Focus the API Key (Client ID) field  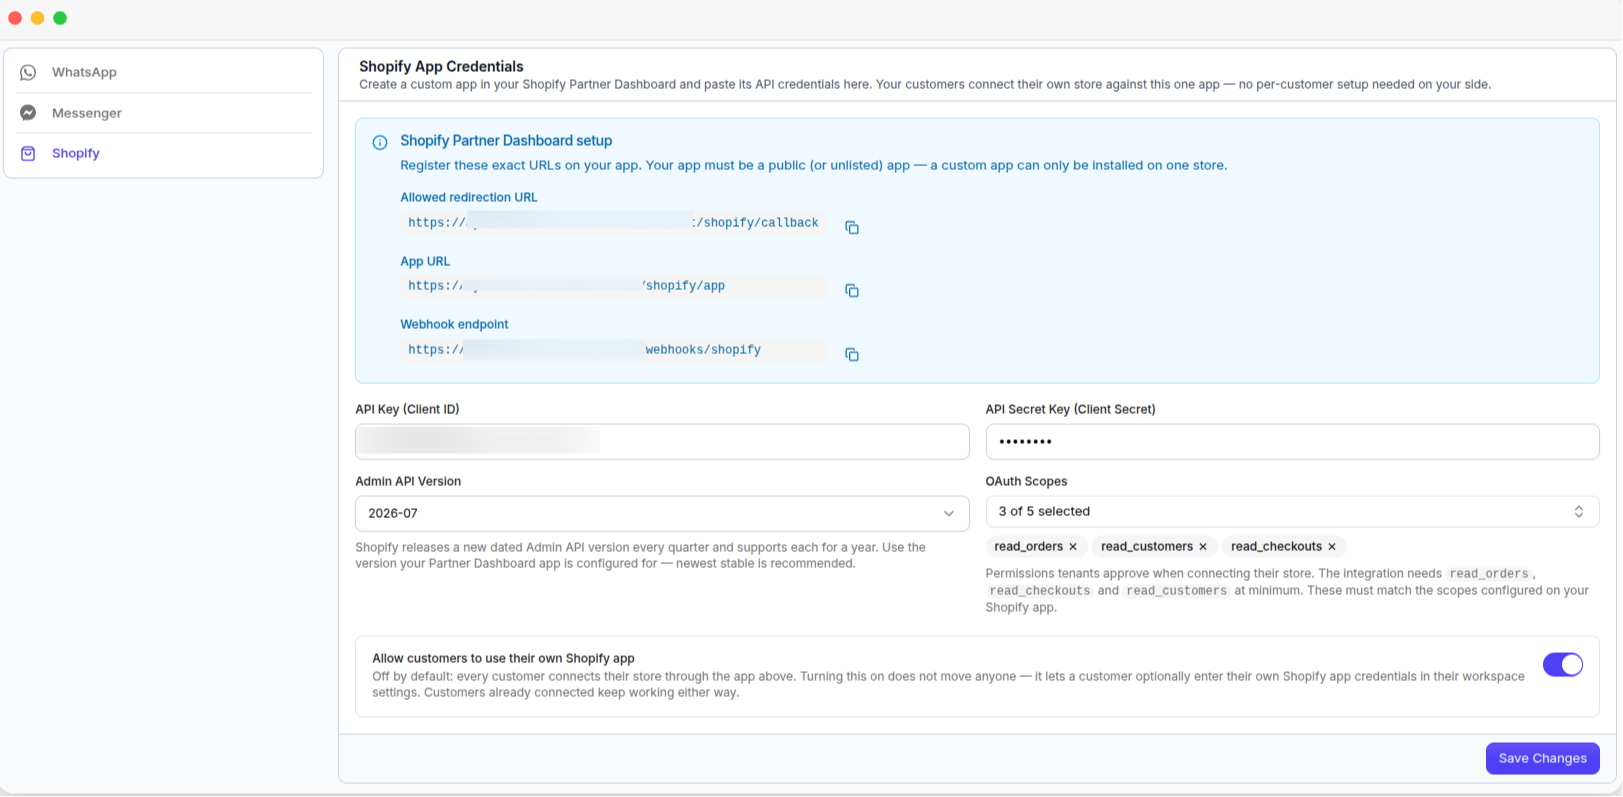662,441
